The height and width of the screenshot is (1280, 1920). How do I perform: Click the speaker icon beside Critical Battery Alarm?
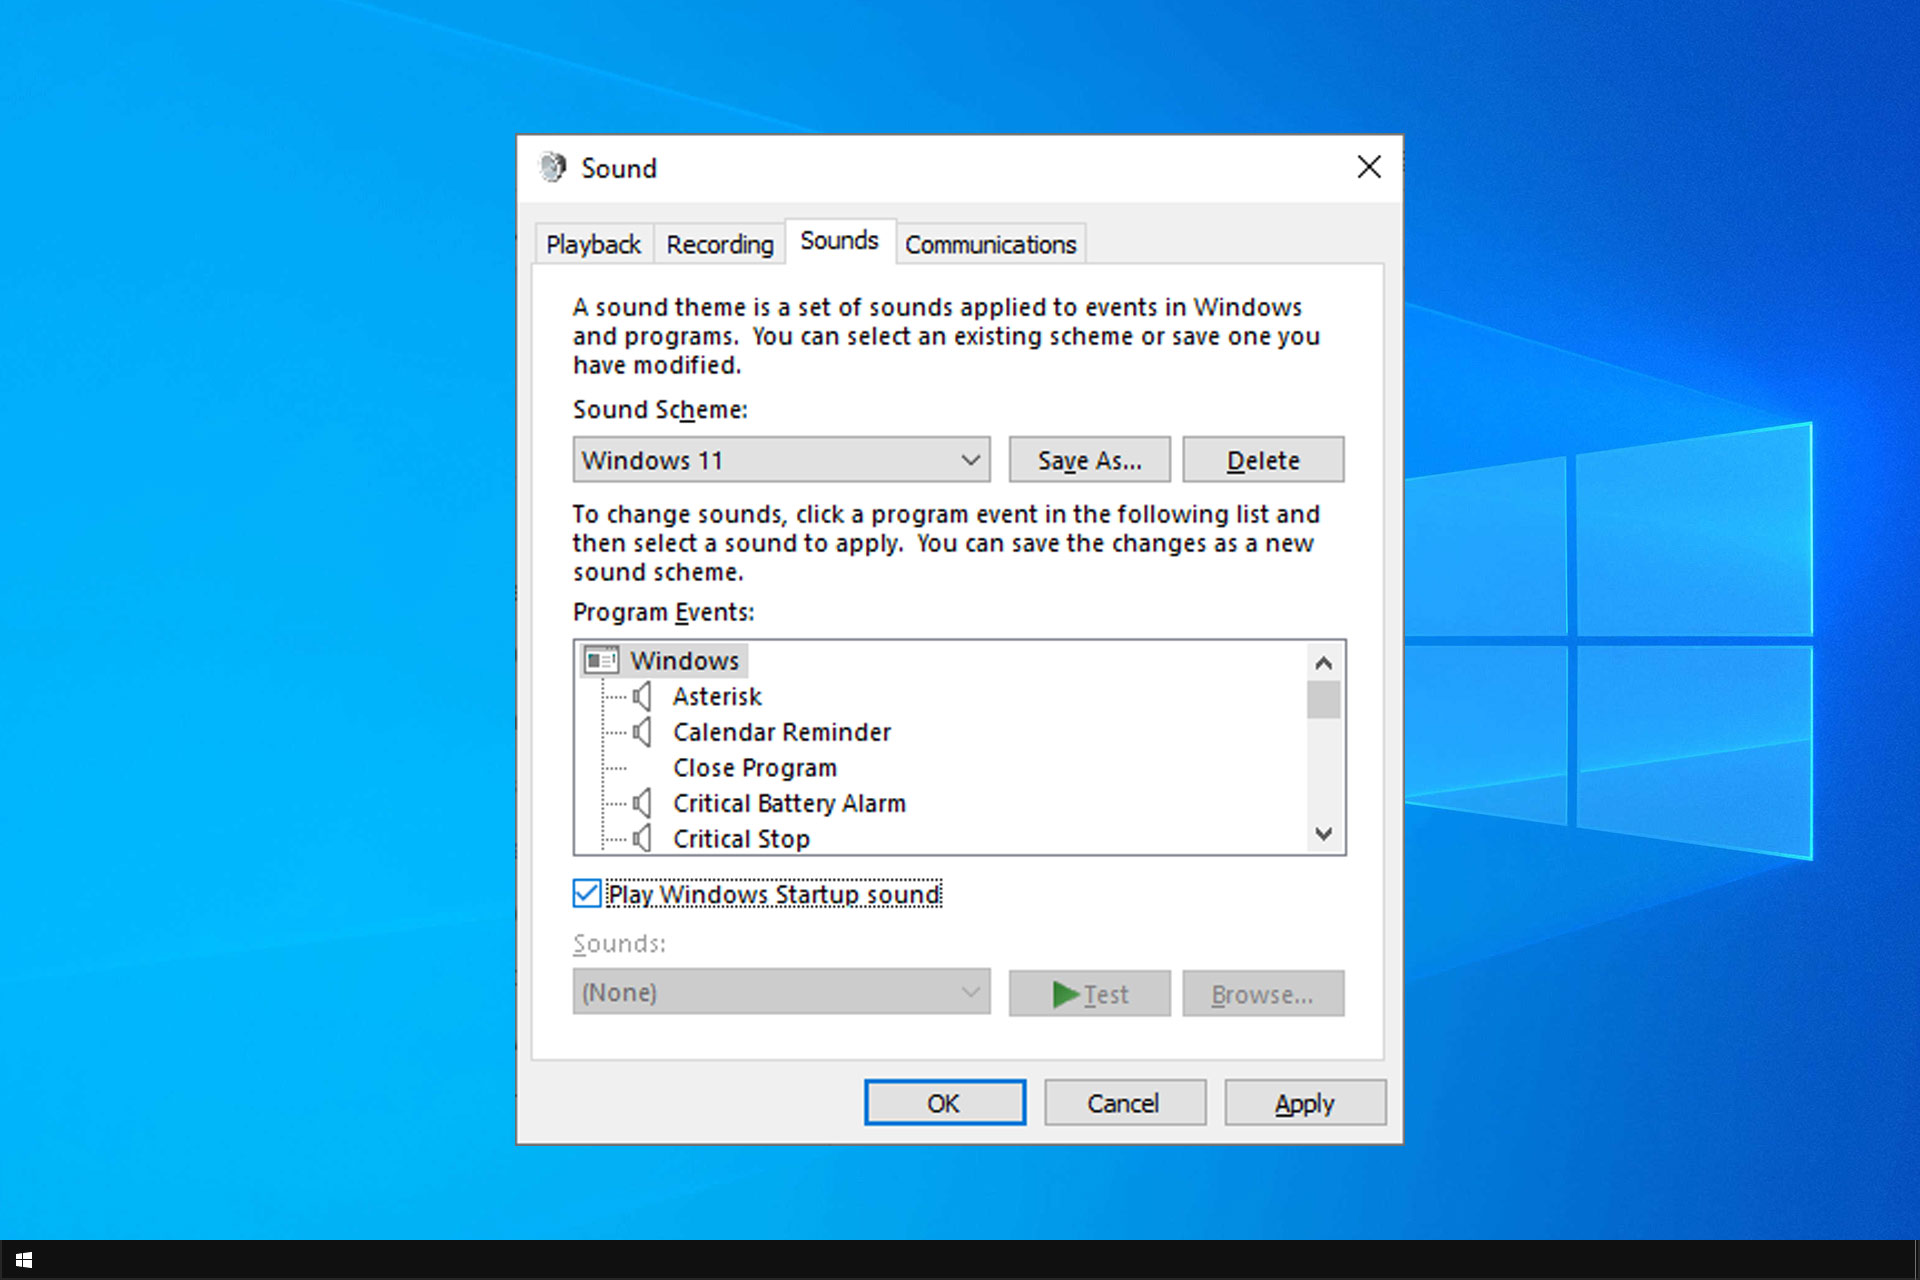click(642, 803)
